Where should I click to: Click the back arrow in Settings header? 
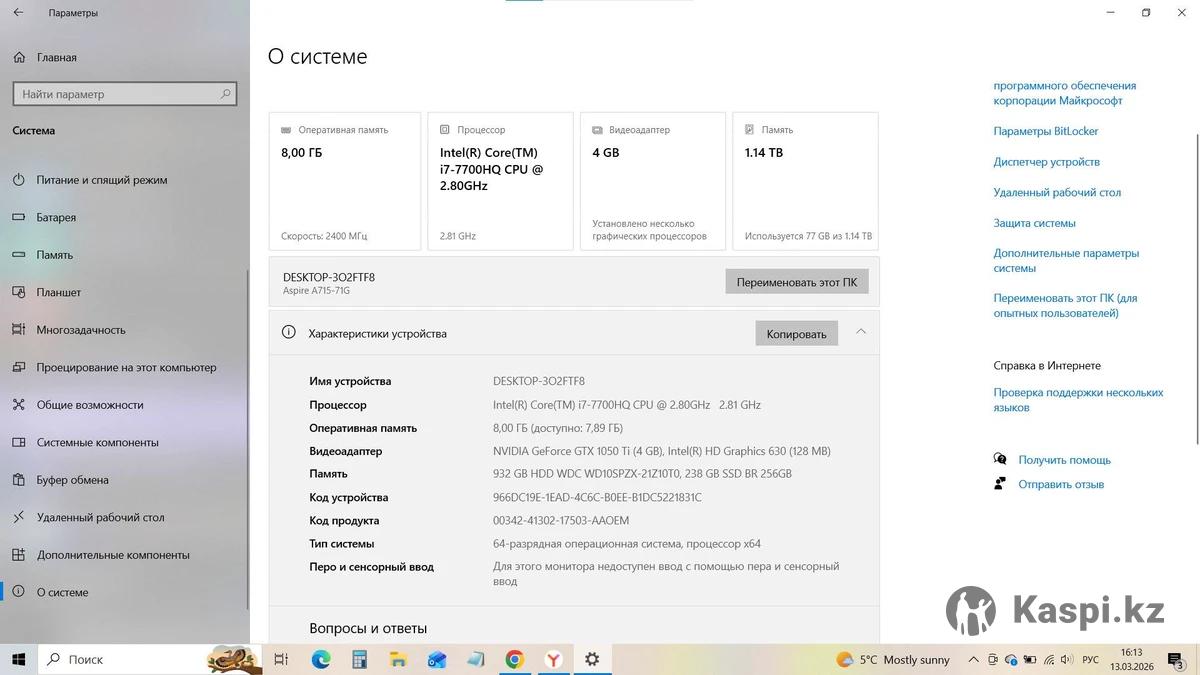18,13
